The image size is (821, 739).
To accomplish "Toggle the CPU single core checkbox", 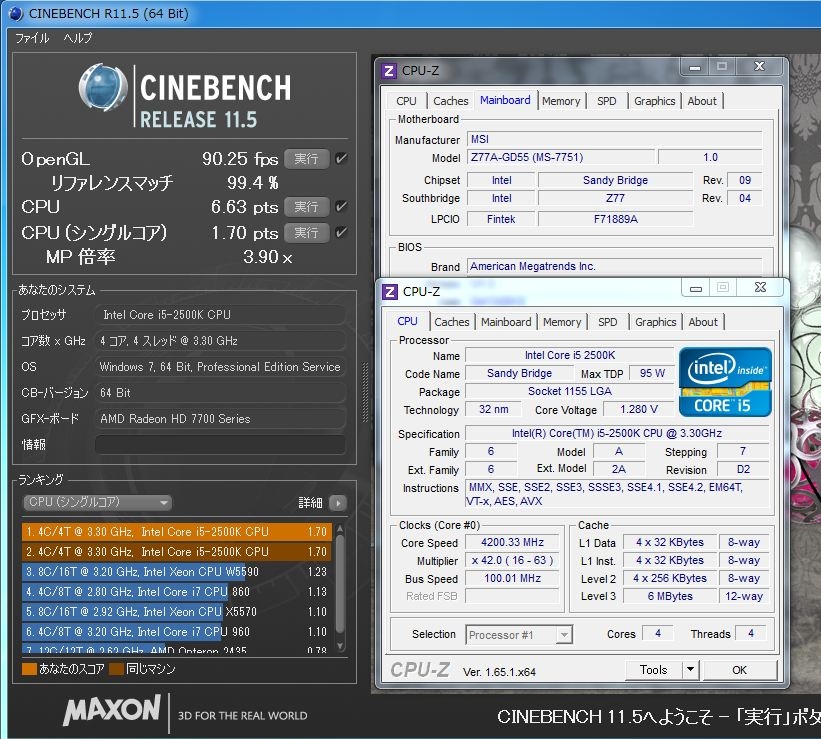I will [x=341, y=232].
